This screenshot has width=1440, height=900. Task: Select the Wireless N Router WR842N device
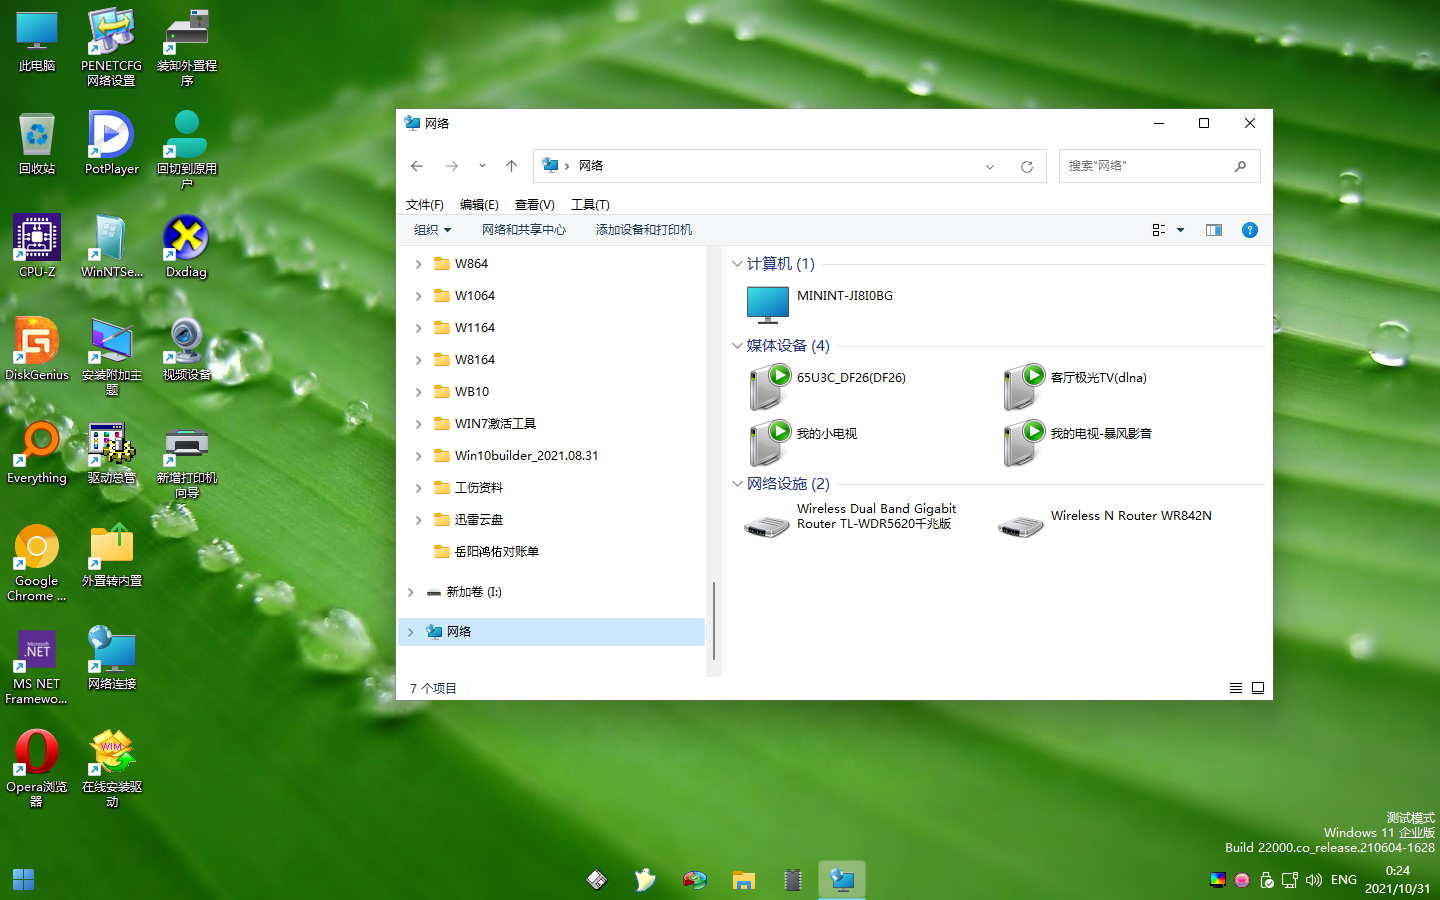pos(1105,521)
